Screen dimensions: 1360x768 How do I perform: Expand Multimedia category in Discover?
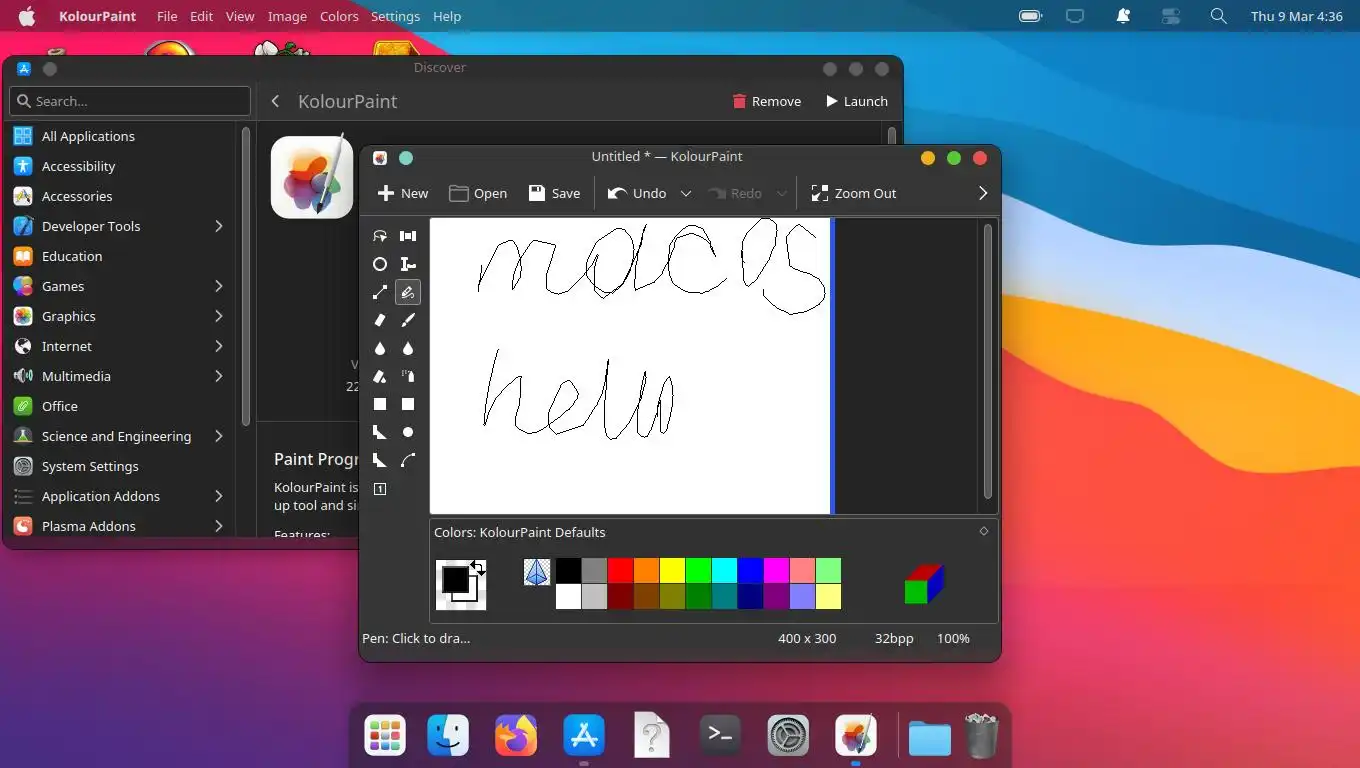coord(218,376)
